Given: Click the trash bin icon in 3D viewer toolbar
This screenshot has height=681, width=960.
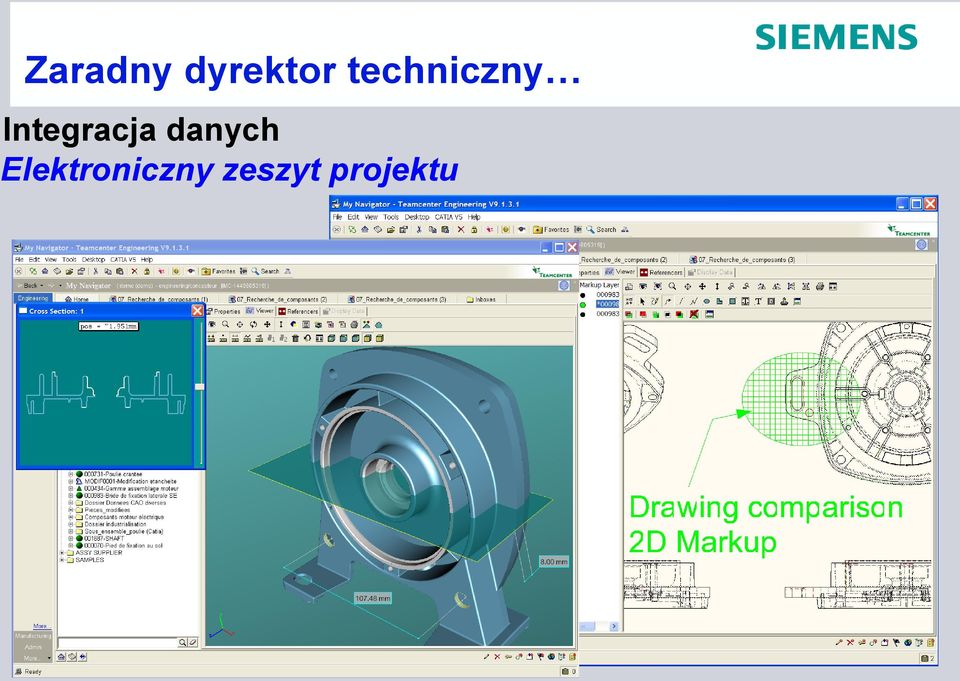Looking at the screenshot, I should coord(294,338).
